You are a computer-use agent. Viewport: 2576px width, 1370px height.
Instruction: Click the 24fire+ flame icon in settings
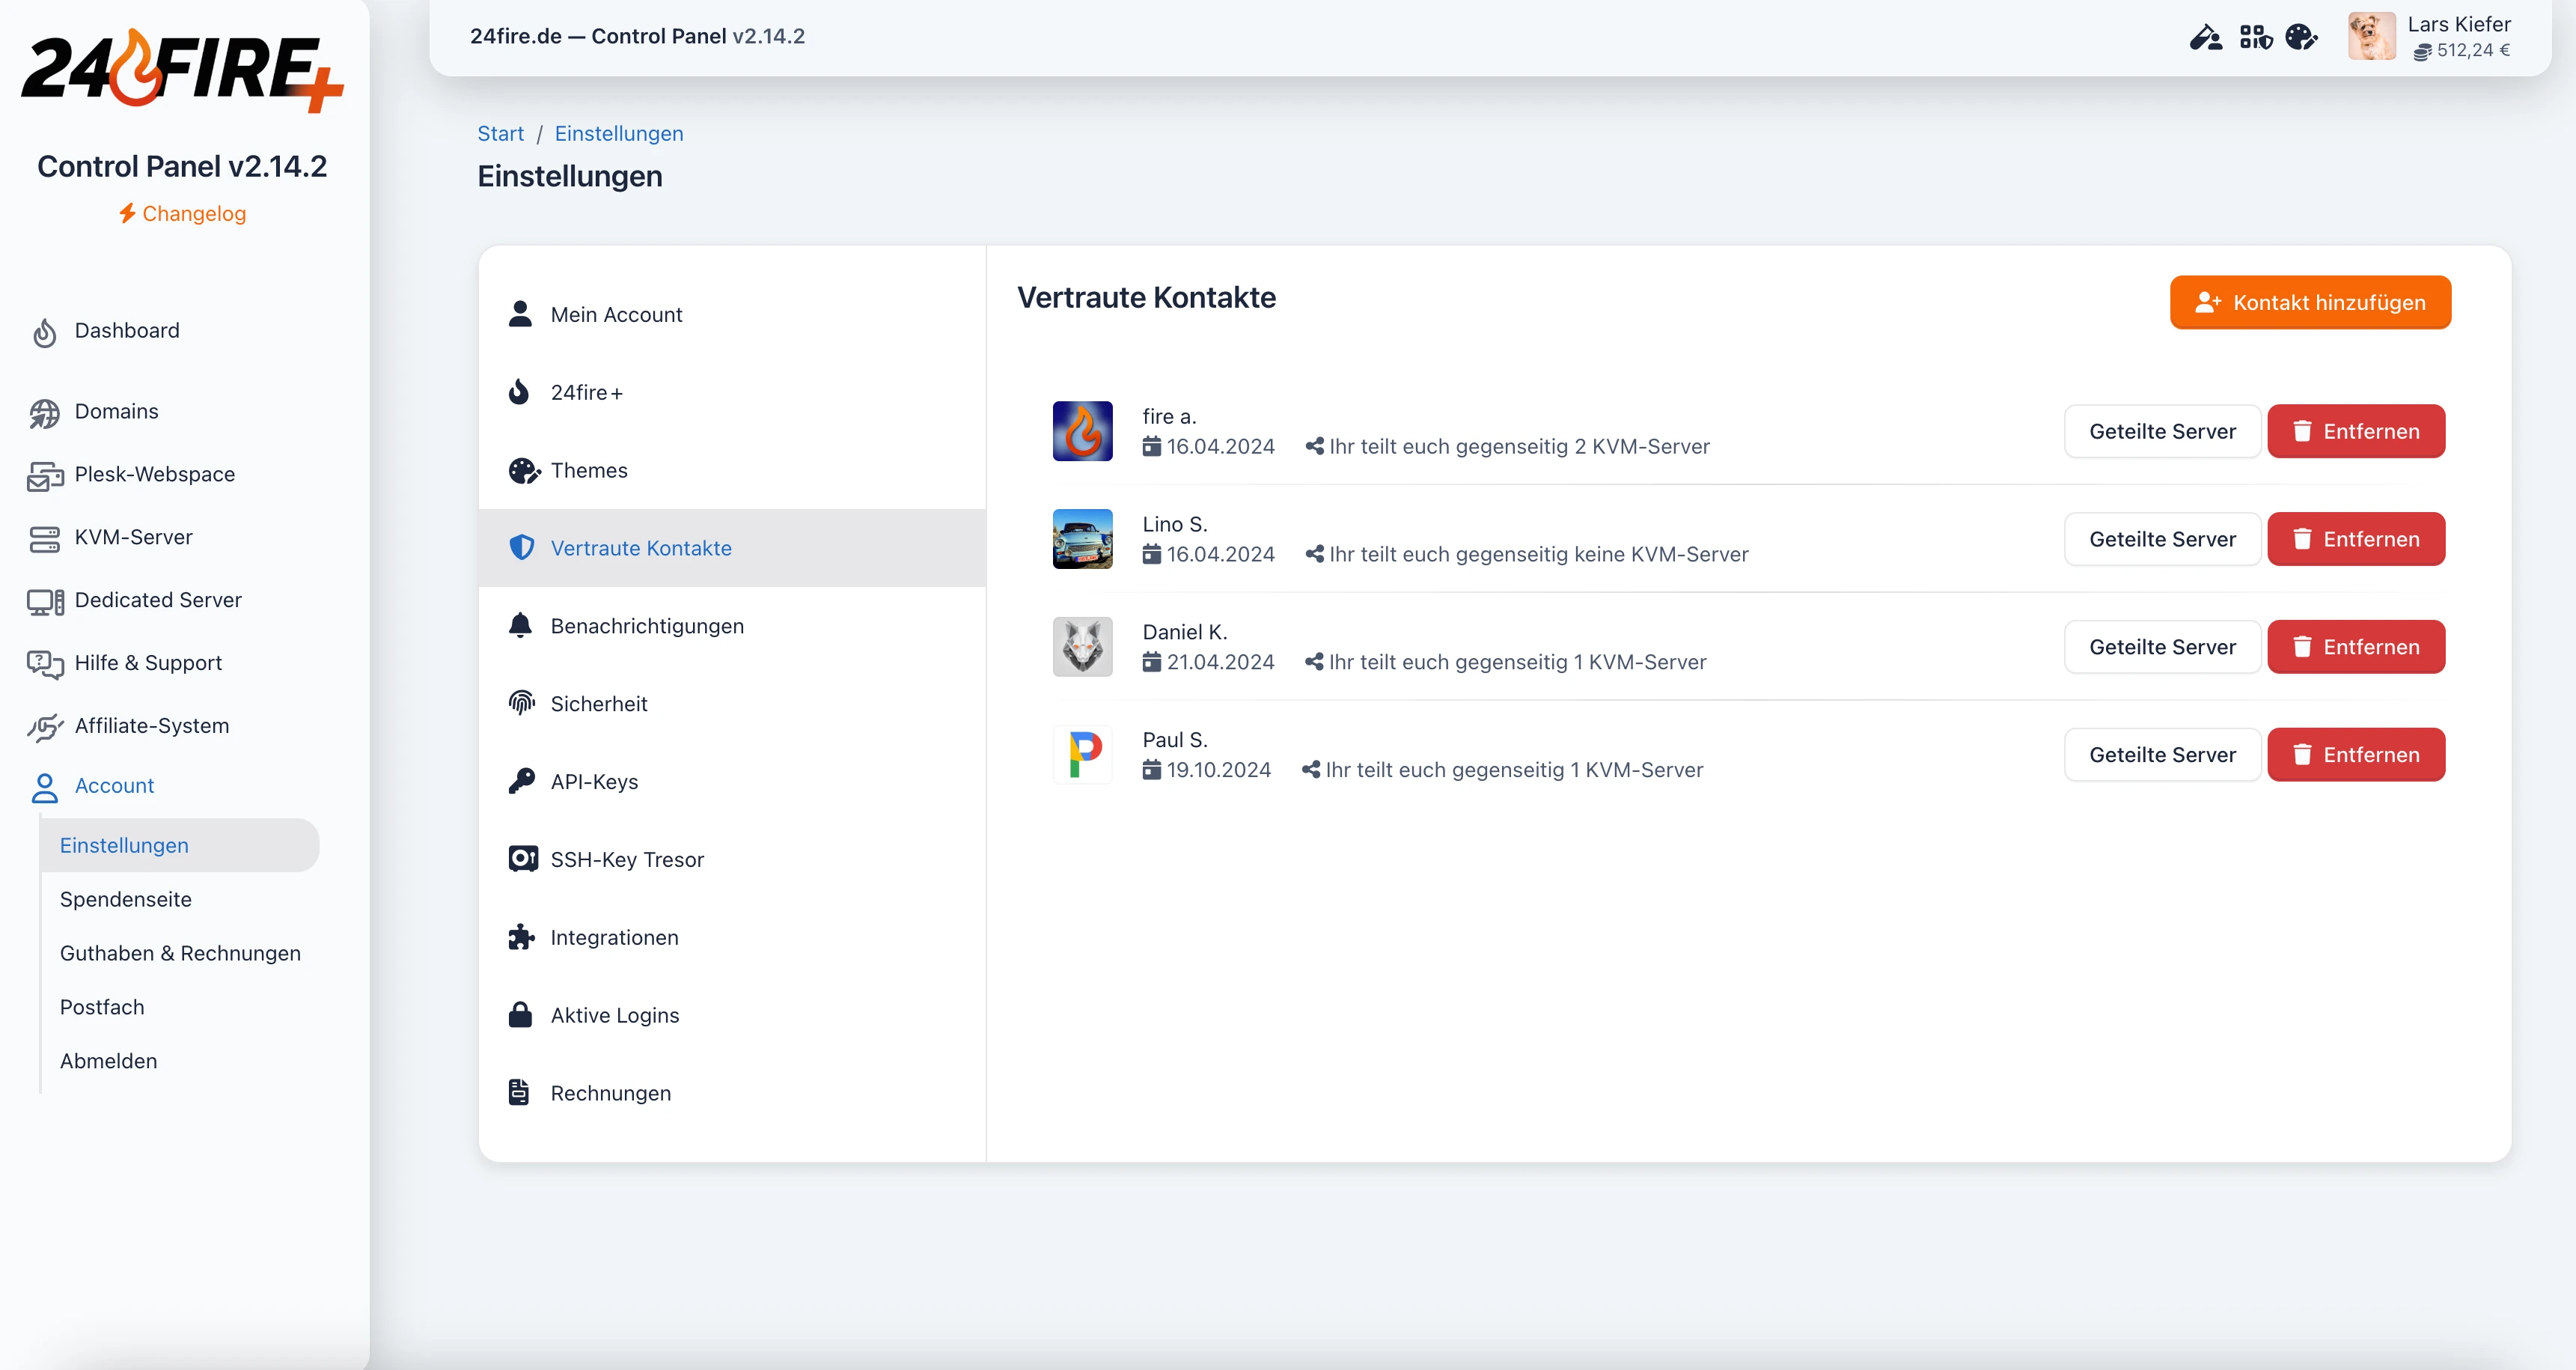tap(519, 392)
